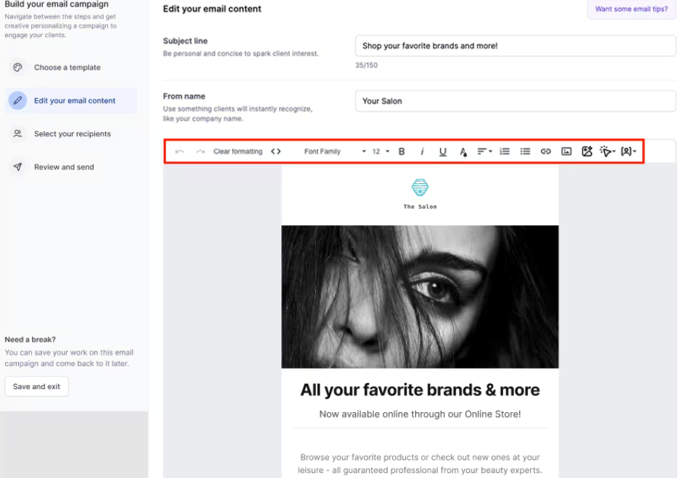Click the salon logo in the email preview
688x478 pixels.
tap(420, 187)
